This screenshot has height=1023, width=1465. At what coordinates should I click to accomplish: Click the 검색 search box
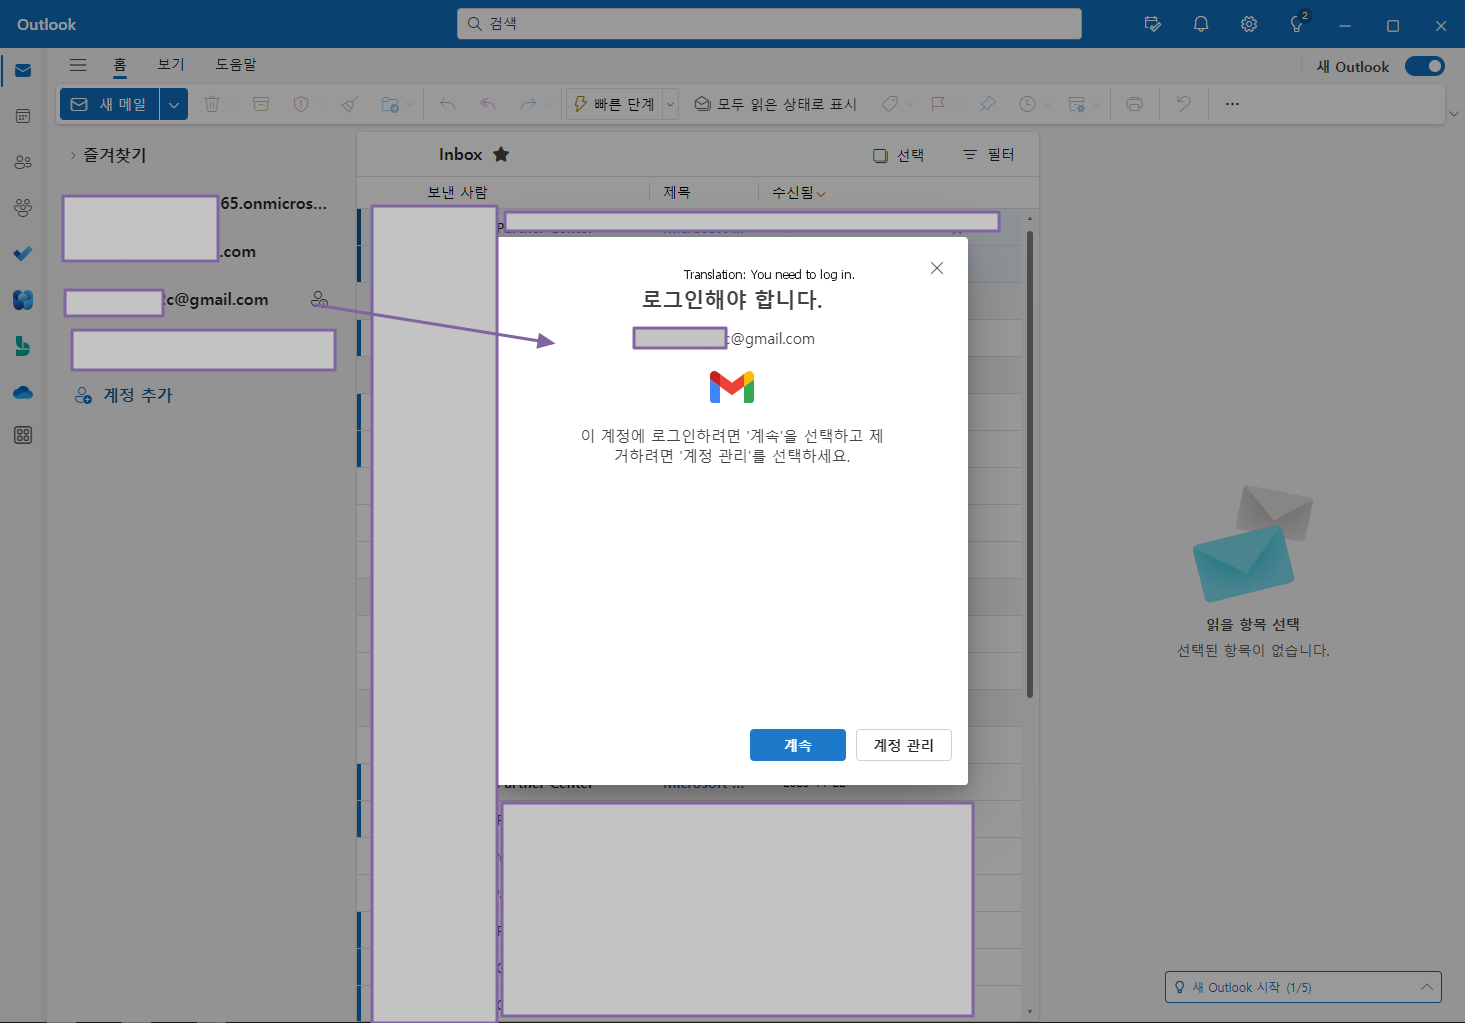pyautogui.click(x=769, y=24)
